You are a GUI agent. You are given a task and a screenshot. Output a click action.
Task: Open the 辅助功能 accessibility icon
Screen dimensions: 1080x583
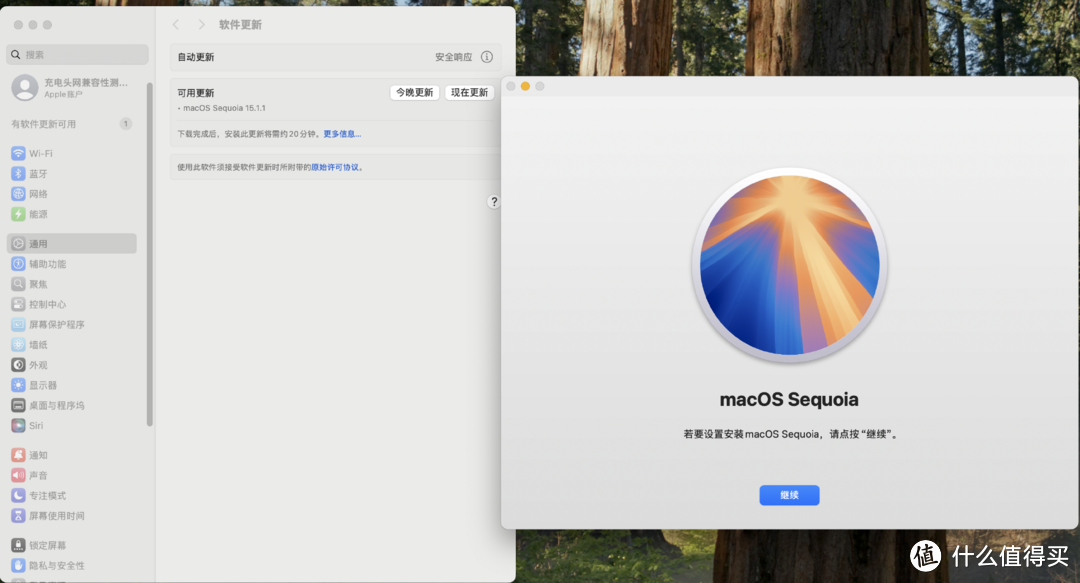tap(19, 264)
